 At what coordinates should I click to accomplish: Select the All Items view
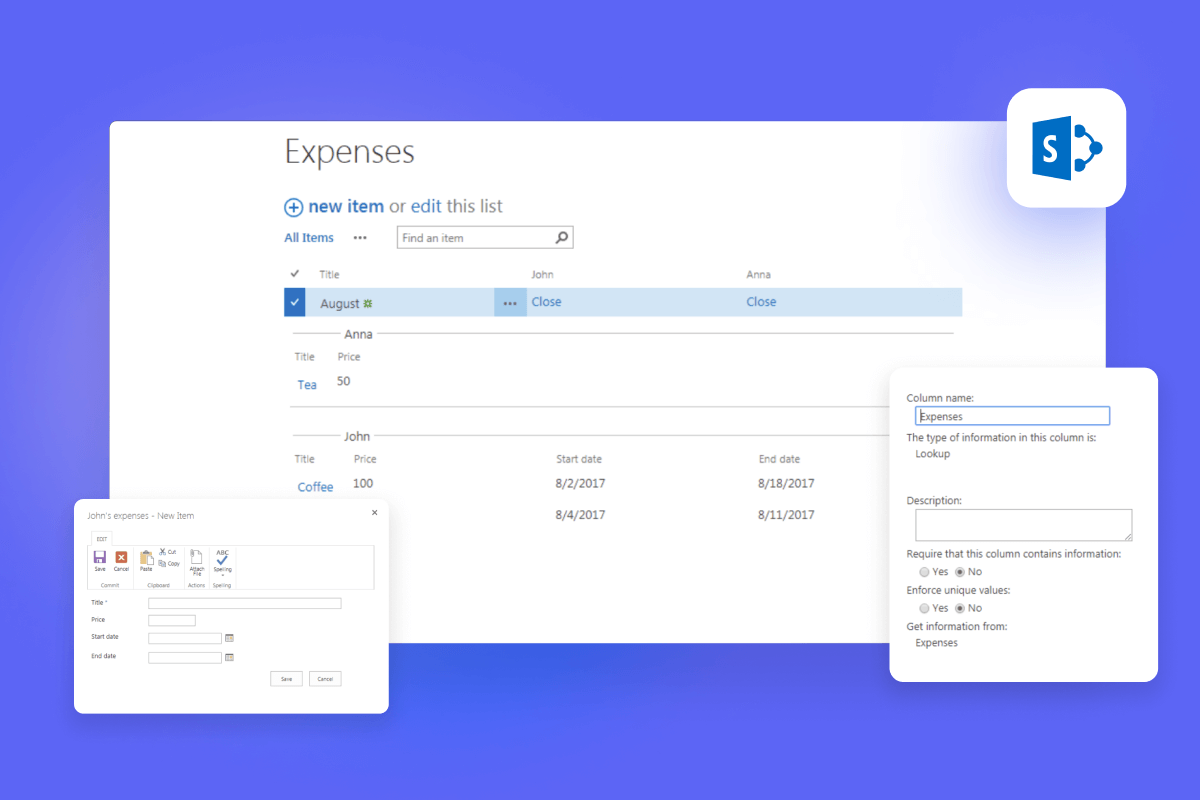[x=308, y=237]
